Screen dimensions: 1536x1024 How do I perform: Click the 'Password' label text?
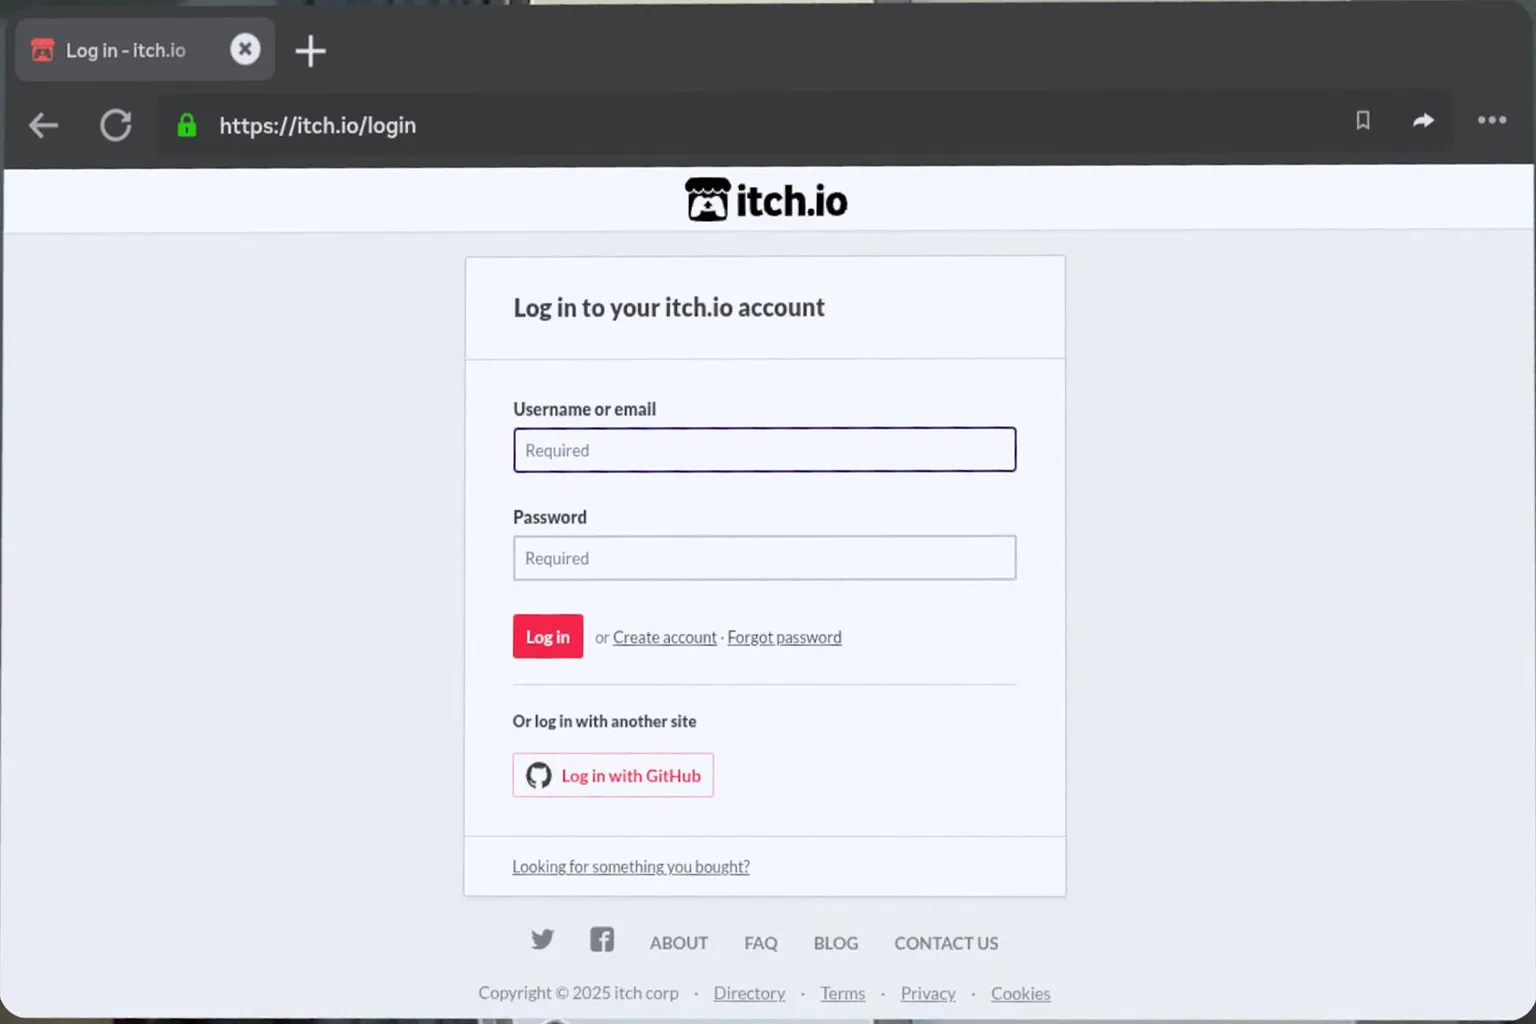[550, 517]
